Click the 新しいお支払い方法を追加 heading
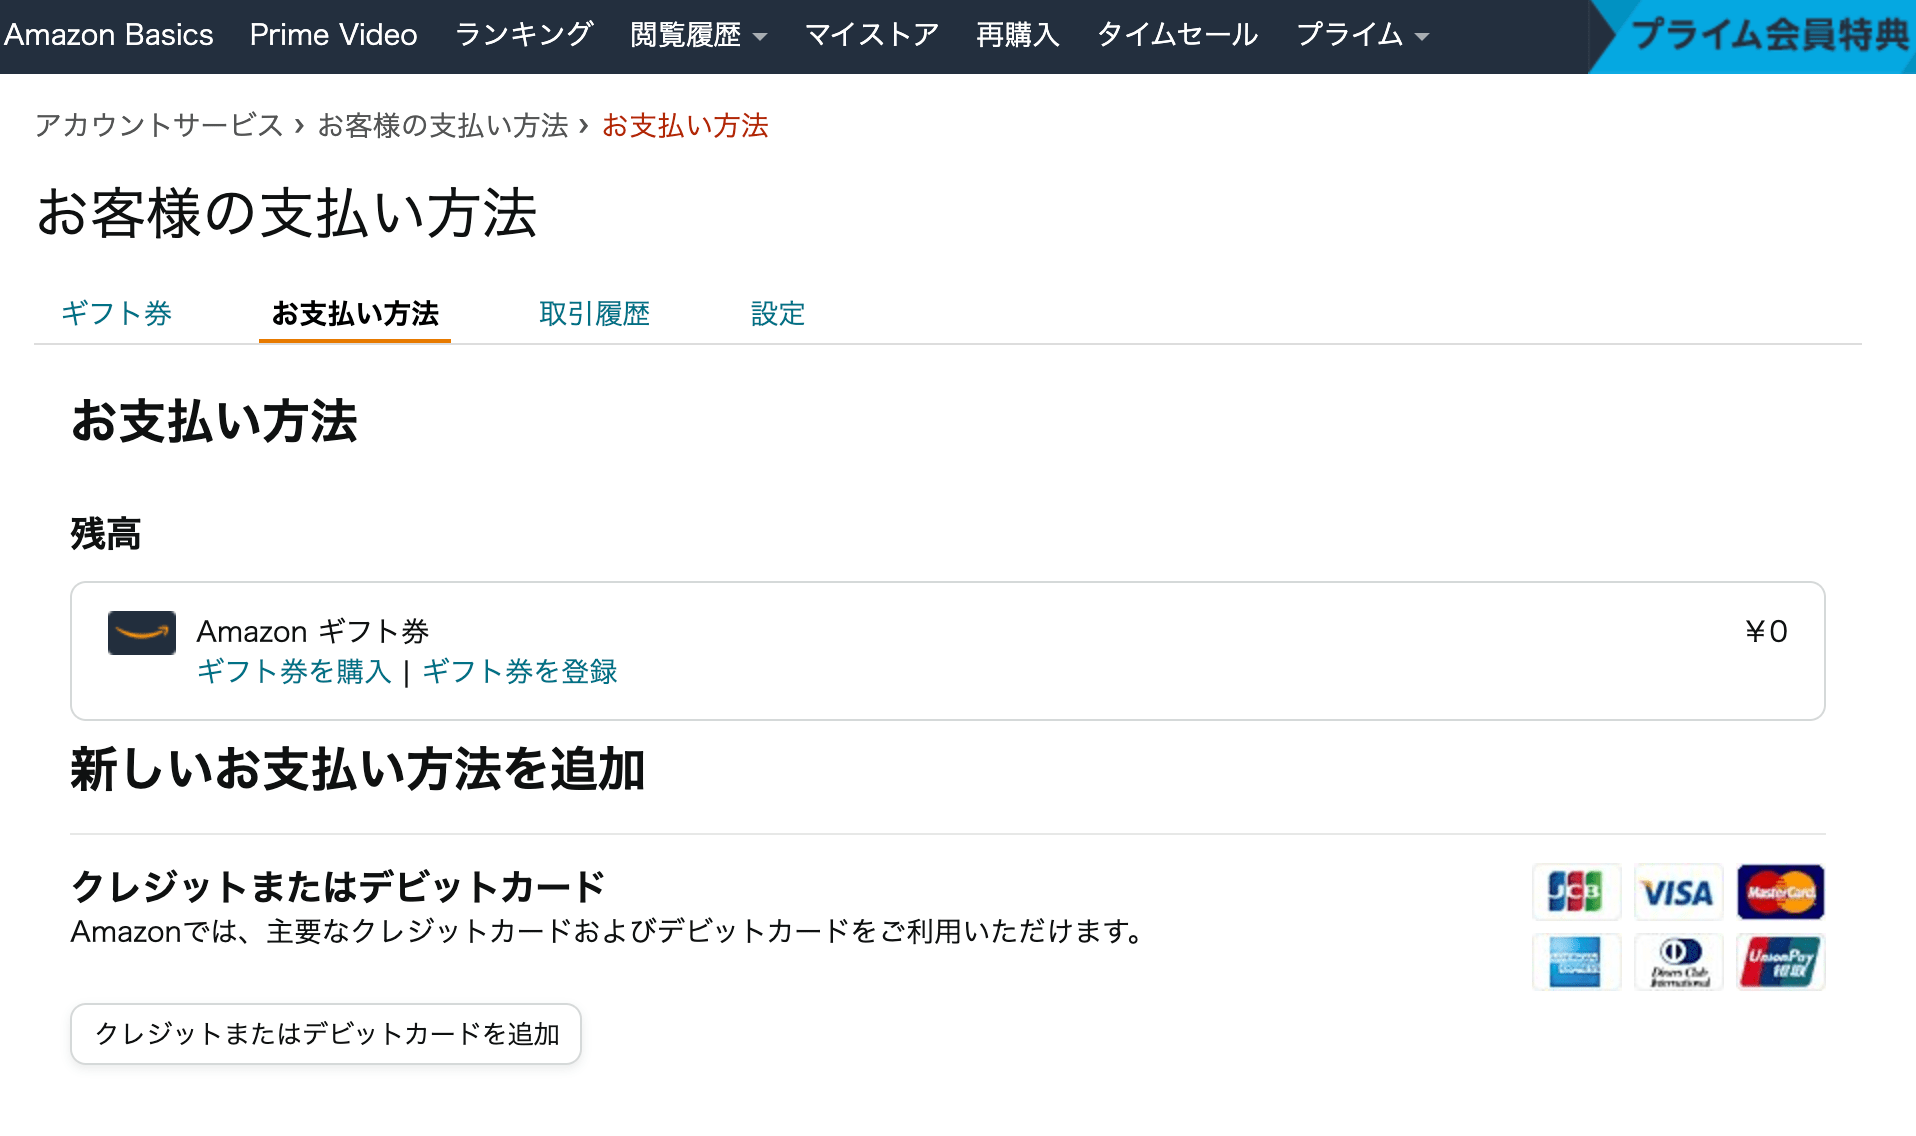This screenshot has width=1916, height=1136. (358, 770)
